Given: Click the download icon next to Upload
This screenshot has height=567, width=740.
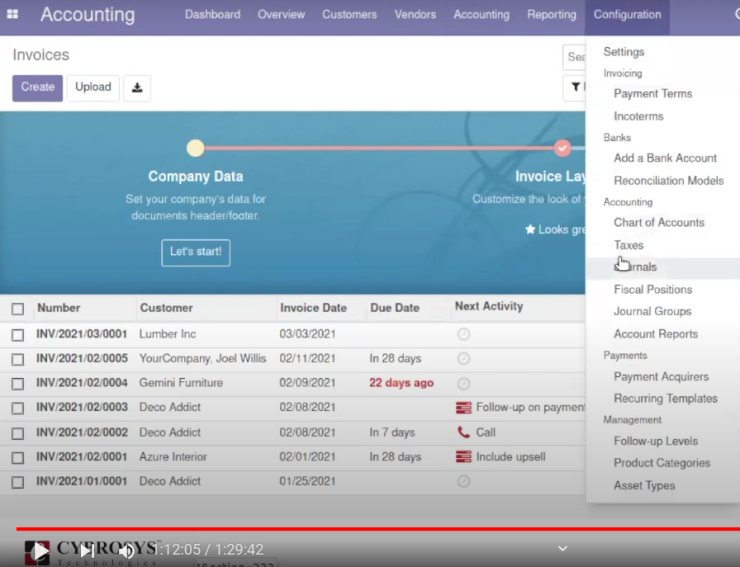Looking at the screenshot, I should (x=137, y=88).
